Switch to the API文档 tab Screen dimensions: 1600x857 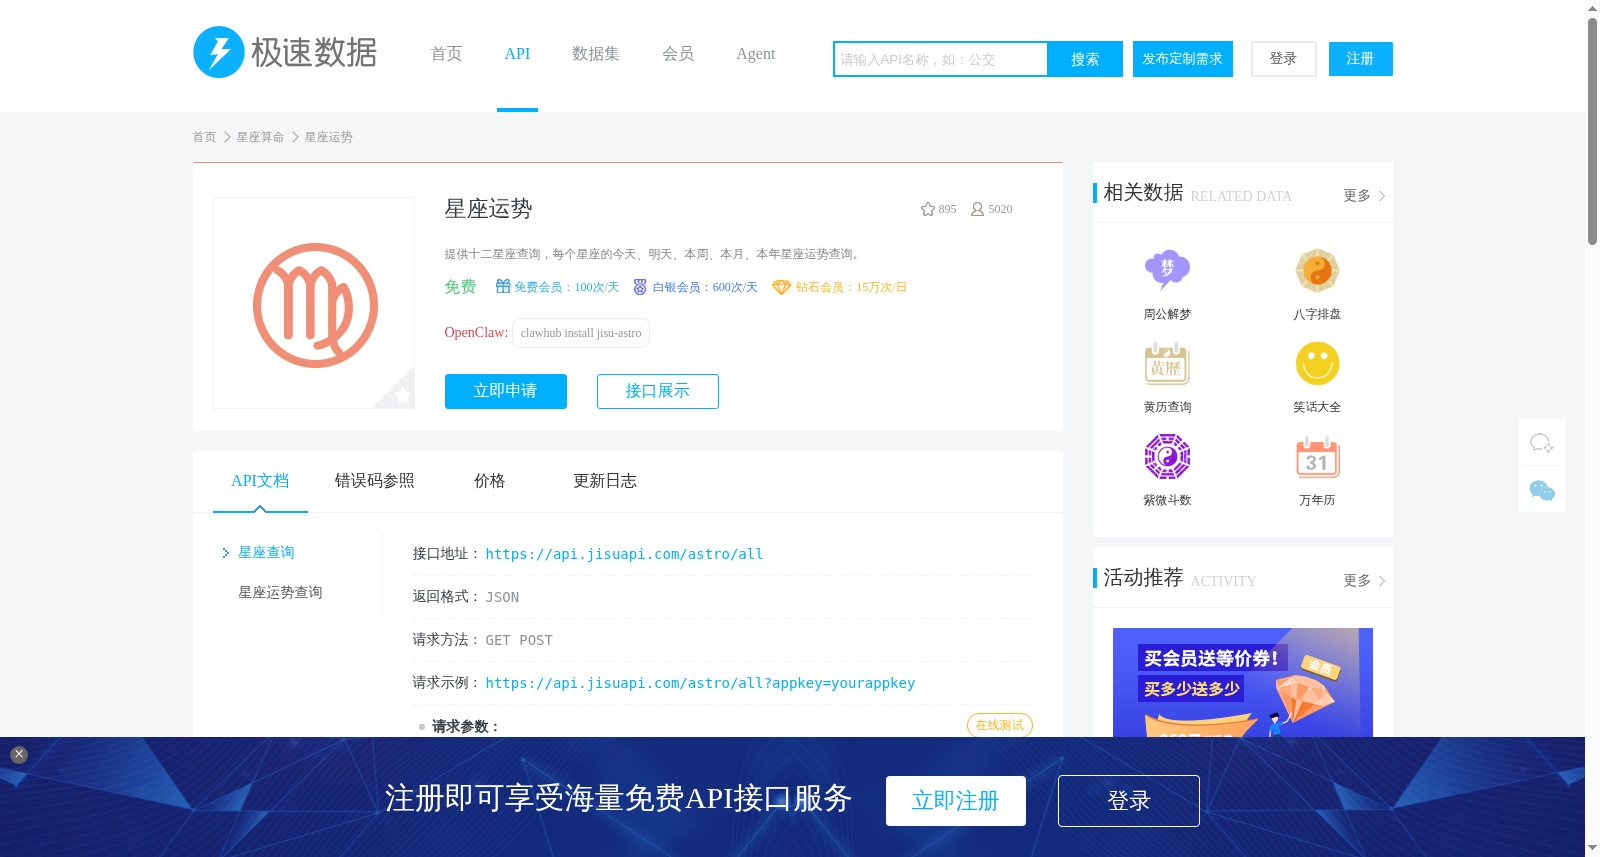coord(260,481)
